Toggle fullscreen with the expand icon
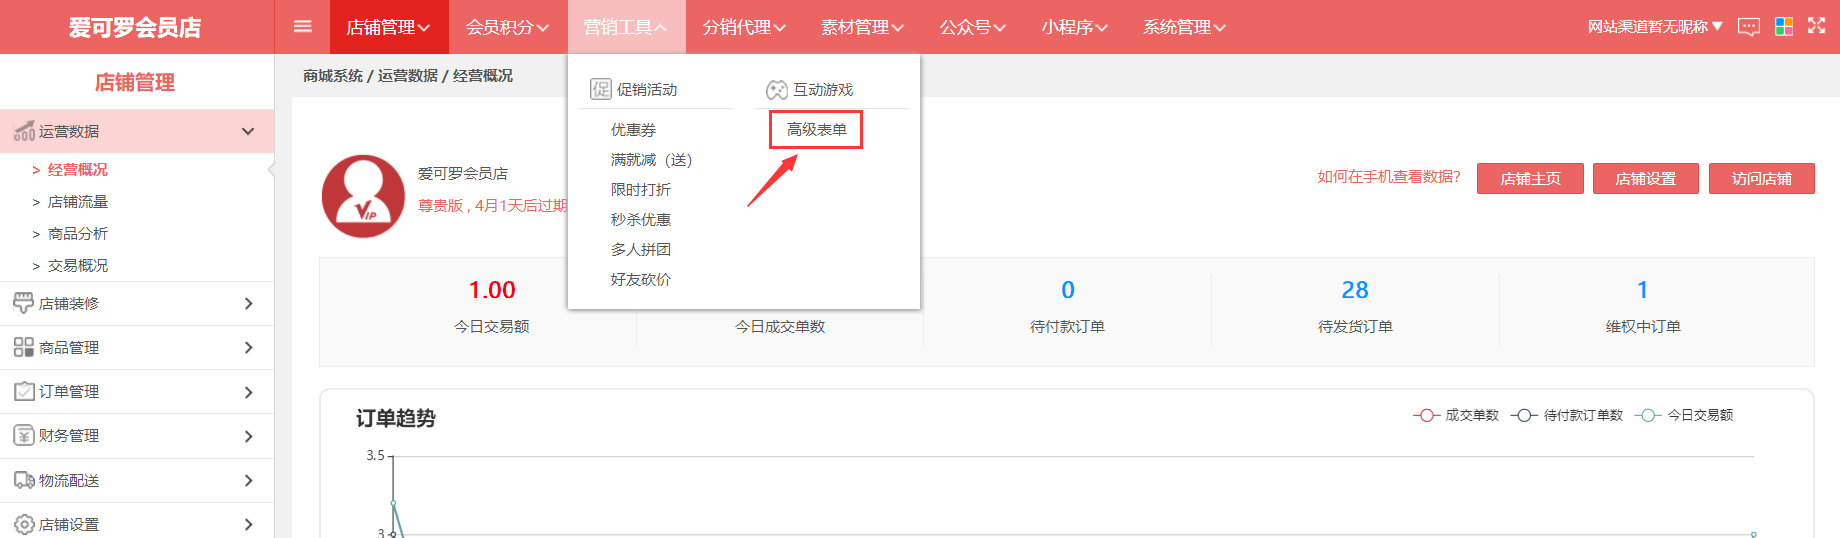Image resolution: width=1840 pixels, height=538 pixels. point(1816,26)
